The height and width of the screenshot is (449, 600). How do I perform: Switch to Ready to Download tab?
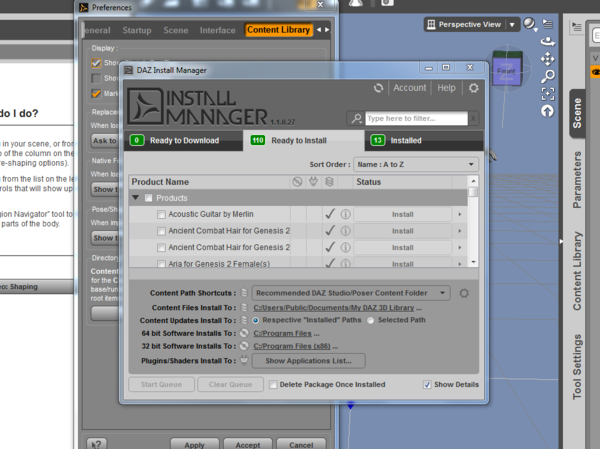184,140
